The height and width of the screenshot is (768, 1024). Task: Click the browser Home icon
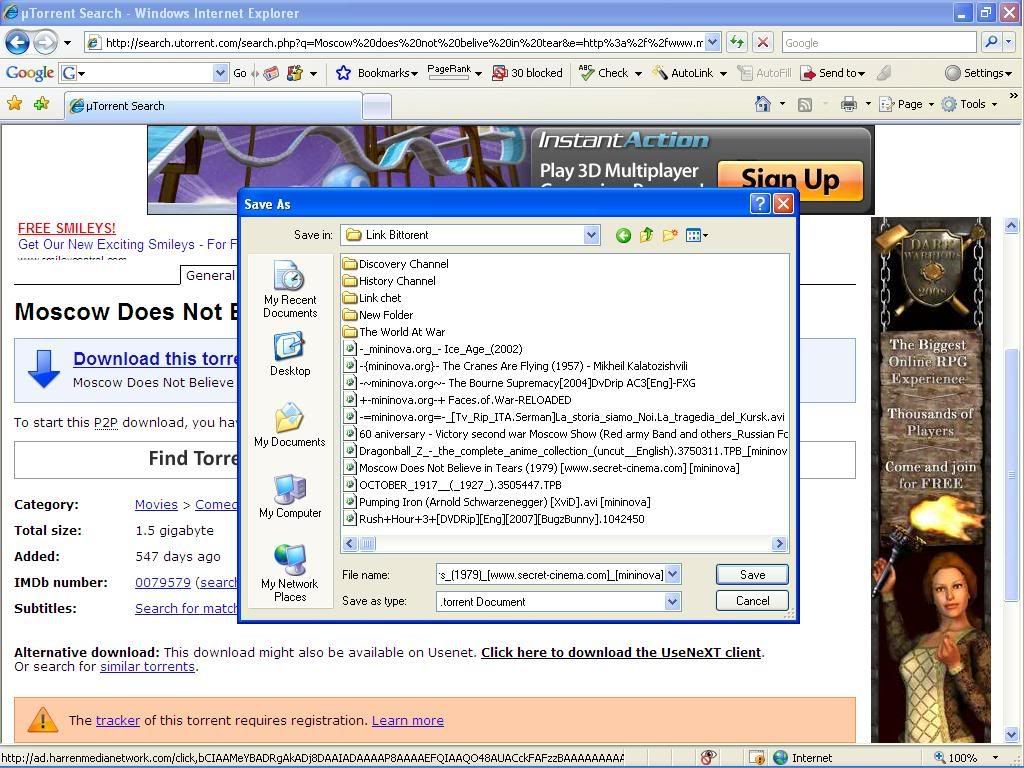click(763, 104)
